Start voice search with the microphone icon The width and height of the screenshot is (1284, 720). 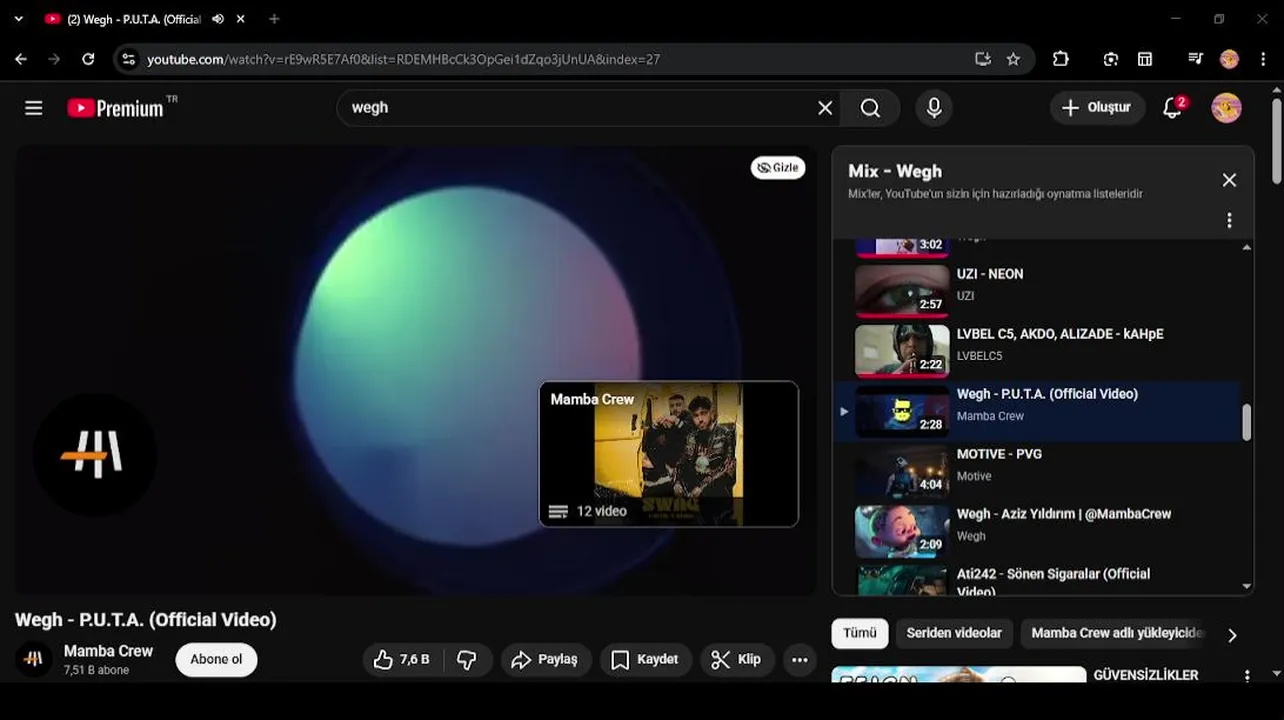(934, 108)
